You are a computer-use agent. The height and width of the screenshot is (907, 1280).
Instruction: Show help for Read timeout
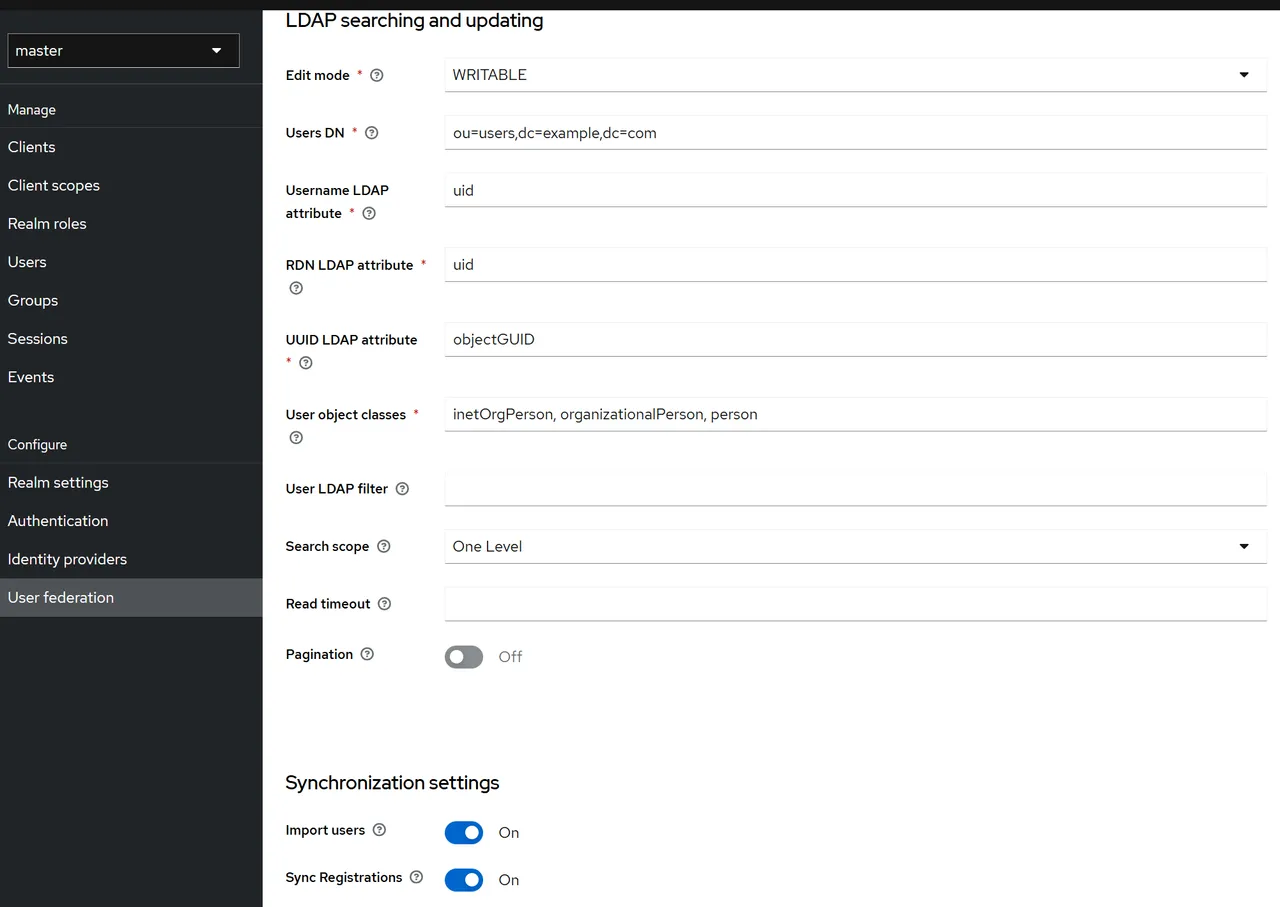[384, 604]
